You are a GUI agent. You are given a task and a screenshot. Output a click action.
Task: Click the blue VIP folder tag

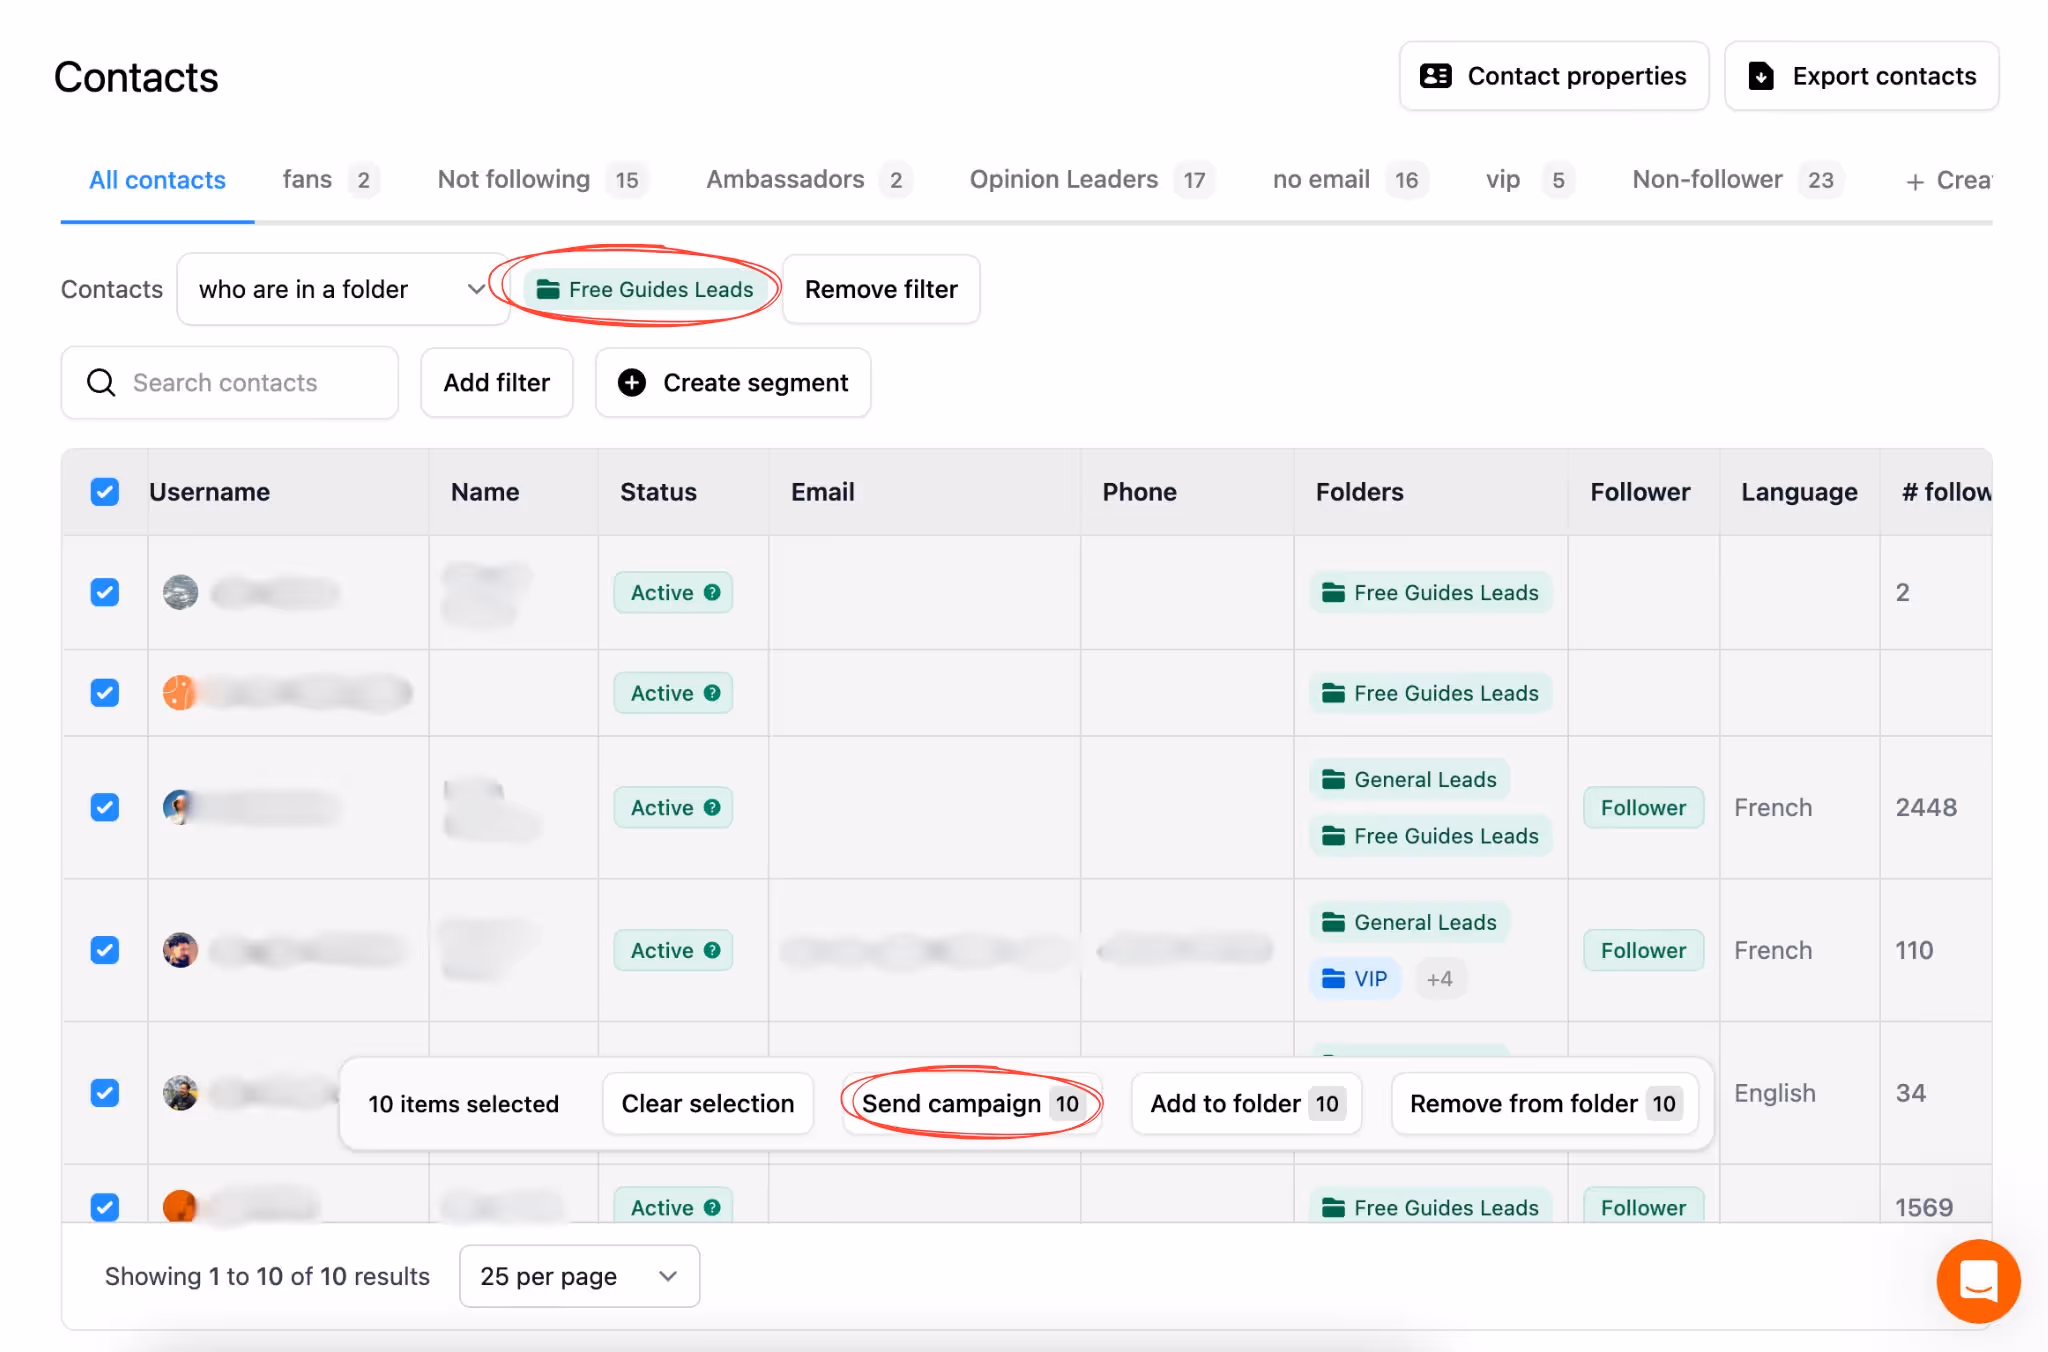(x=1355, y=978)
